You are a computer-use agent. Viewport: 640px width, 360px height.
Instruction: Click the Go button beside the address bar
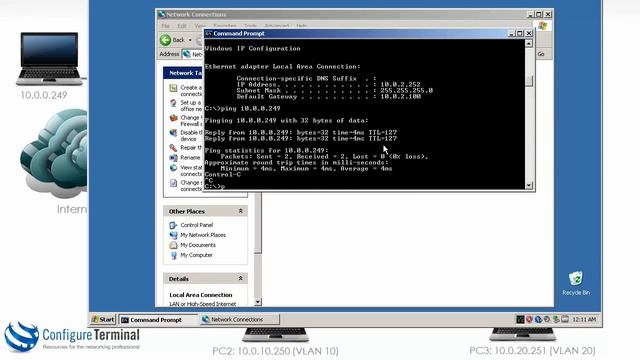541,54
